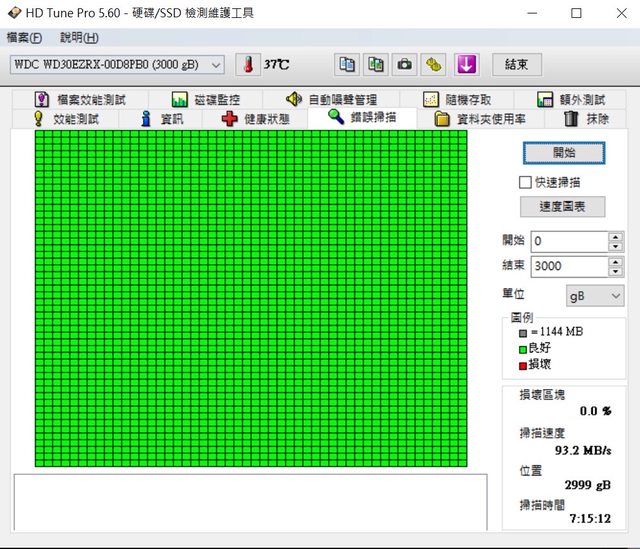Click the purple down-arrow icon
Screen dimensions: 640x549
[x=466, y=64]
